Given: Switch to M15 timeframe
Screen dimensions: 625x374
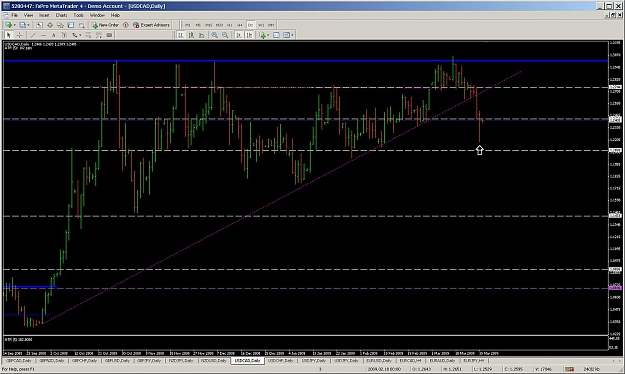Looking at the screenshot, I should [x=208, y=25].
